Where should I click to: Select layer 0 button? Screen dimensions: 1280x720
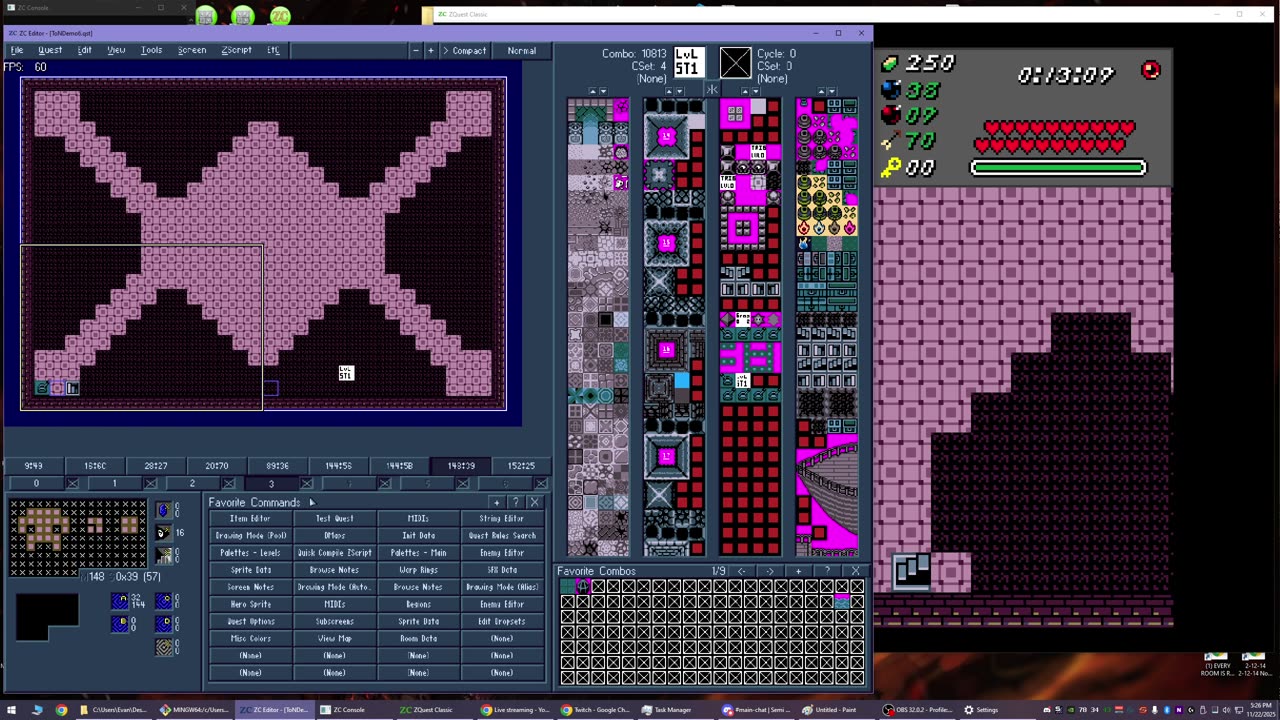36,484
